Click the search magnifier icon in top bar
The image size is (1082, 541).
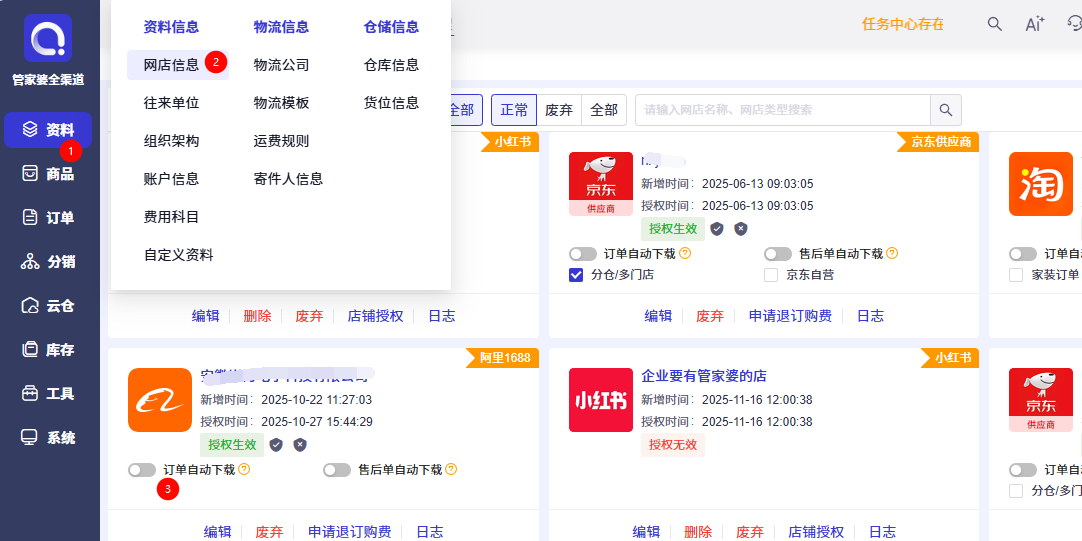[x=994, y=24]
